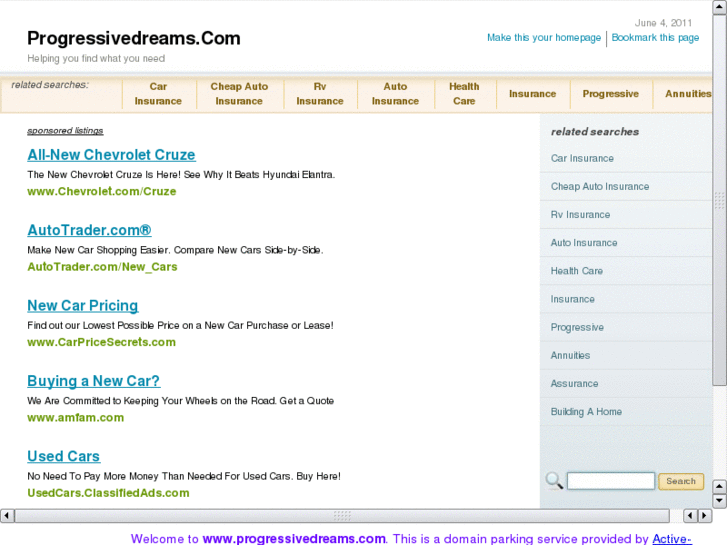This screenshot has height=545, width=727.
Task: Visit www.amfam.com green URL
Action: 75,417
